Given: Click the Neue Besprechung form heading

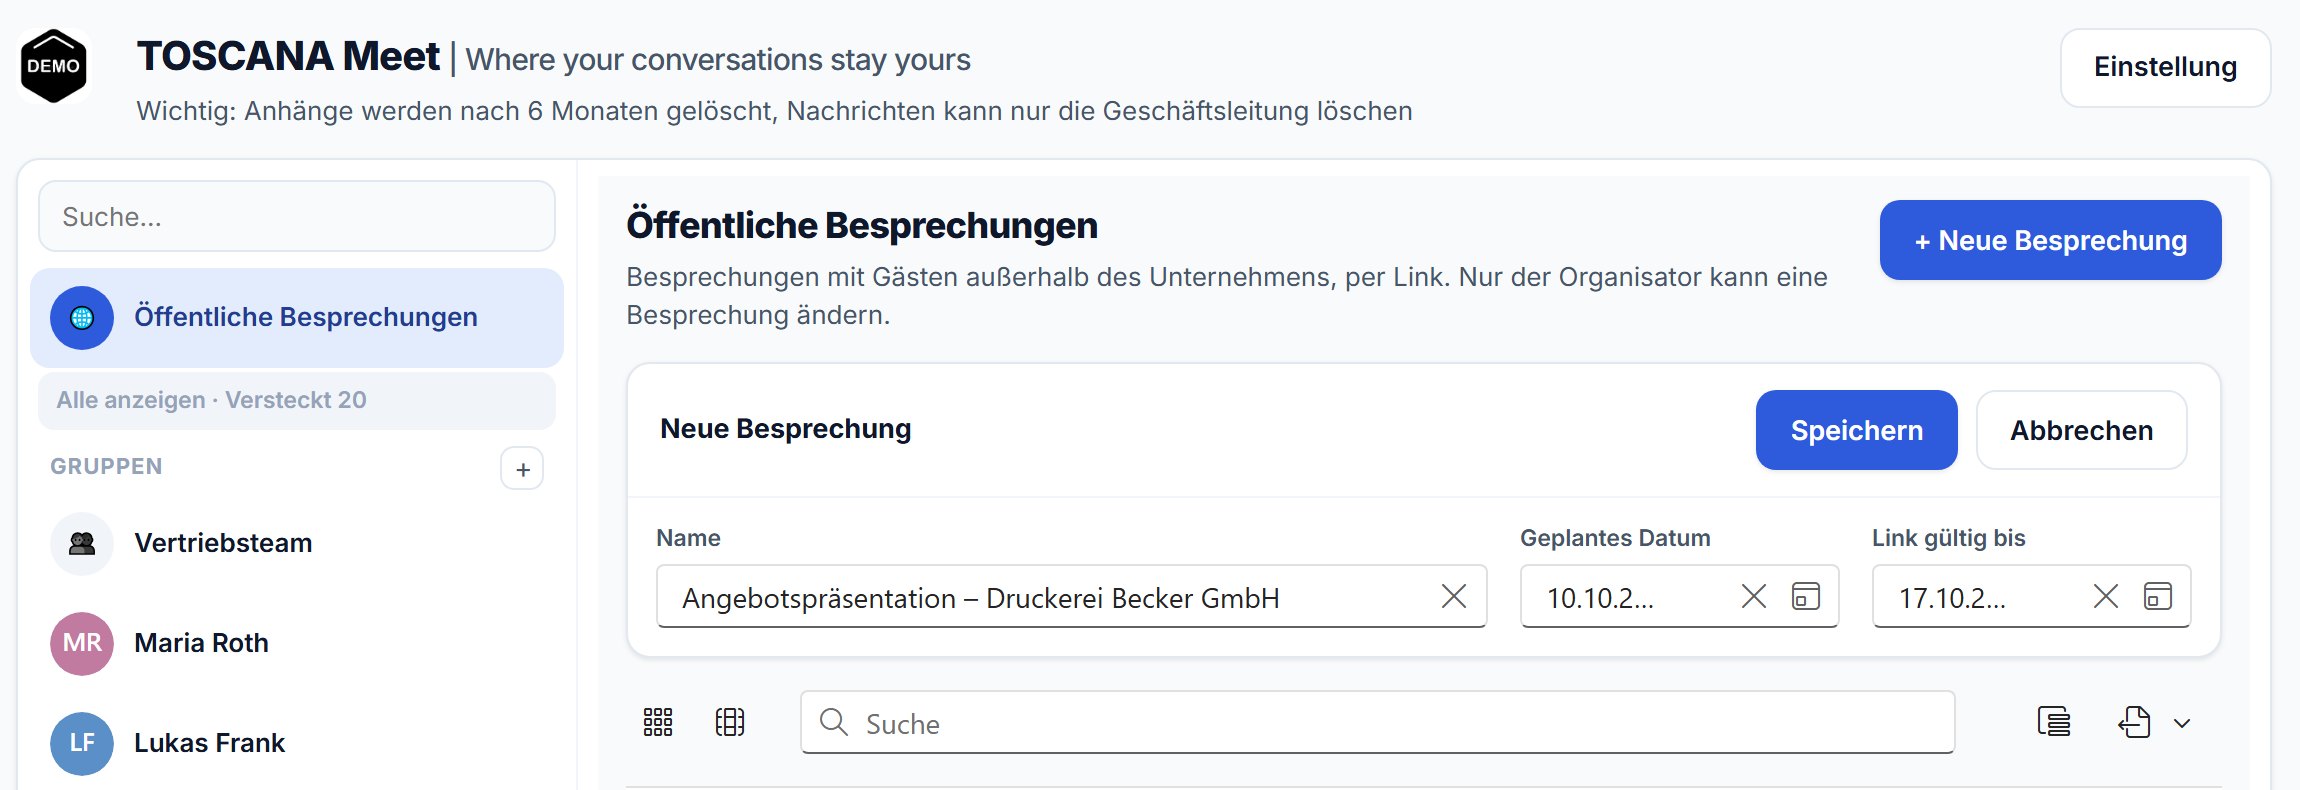Looking at the screenshot, I should (786, 429).
